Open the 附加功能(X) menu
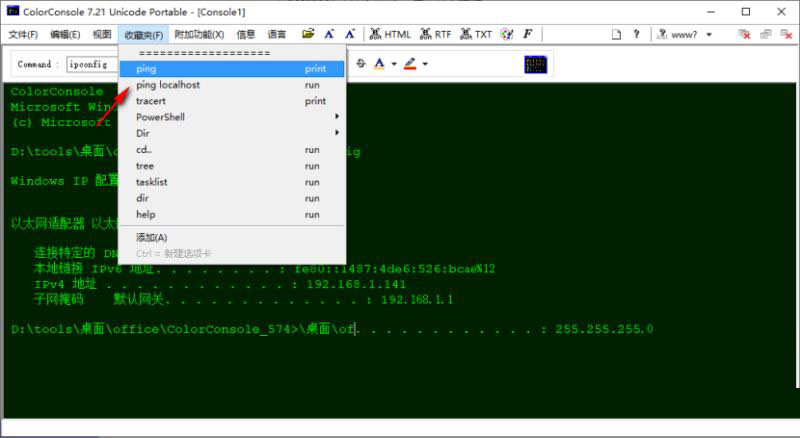The width and height of the screenshot is (800, 438). point(199,35)
